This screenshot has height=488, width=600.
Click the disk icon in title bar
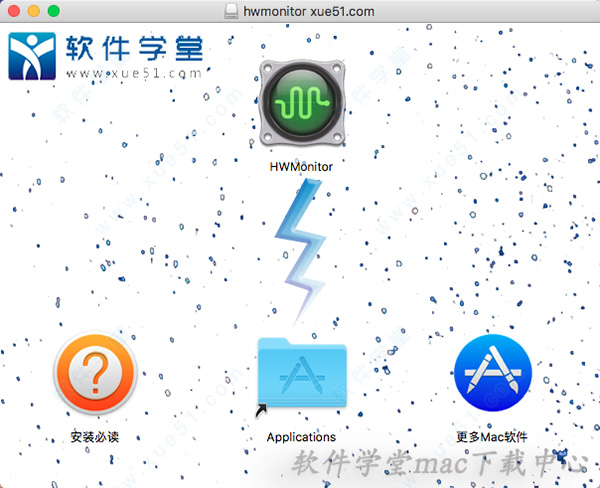point(232,11)
